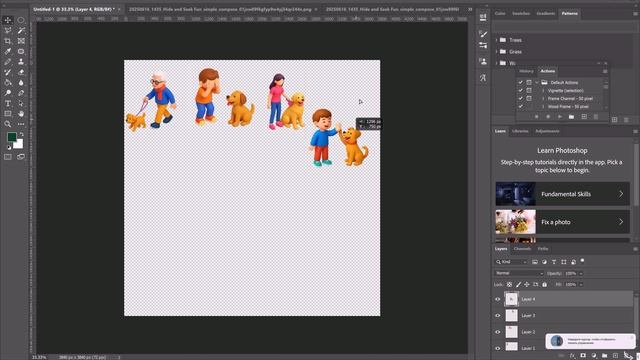Select the Paint Bucket tool
The image size is (640, 360).
pos(8,83)
